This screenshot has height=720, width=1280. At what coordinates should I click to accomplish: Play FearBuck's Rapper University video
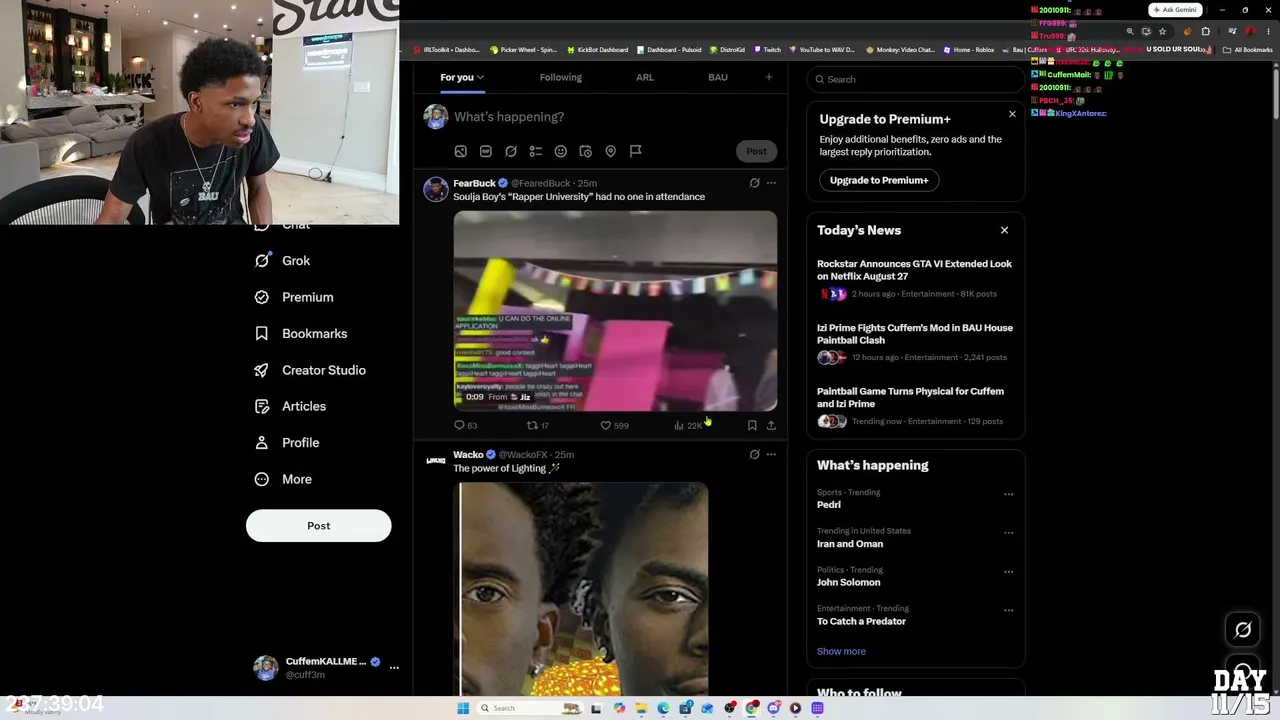click(615, 311)
